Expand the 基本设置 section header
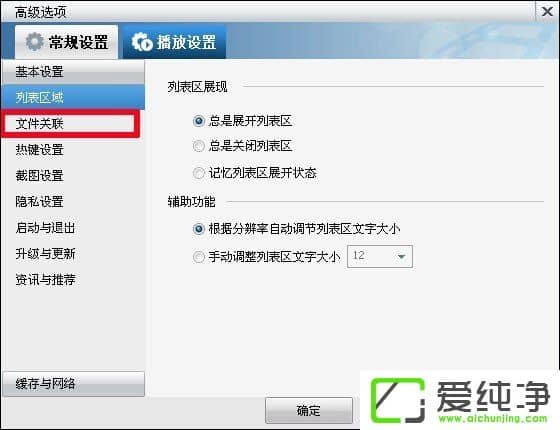The width and height of the screenshot is (560, 430). 73,72
